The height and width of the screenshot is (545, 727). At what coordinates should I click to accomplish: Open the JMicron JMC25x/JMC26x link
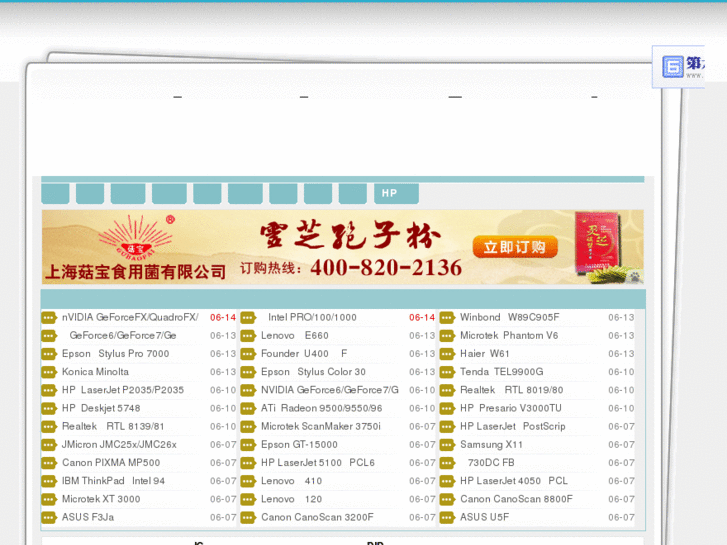(119, 445)
